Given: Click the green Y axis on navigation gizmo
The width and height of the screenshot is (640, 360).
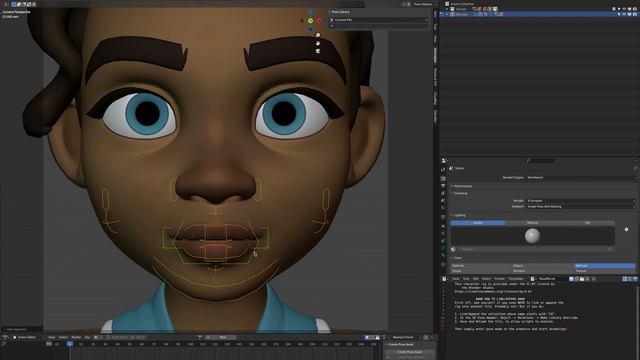Looking at the screenshot, I should [310, 20].
